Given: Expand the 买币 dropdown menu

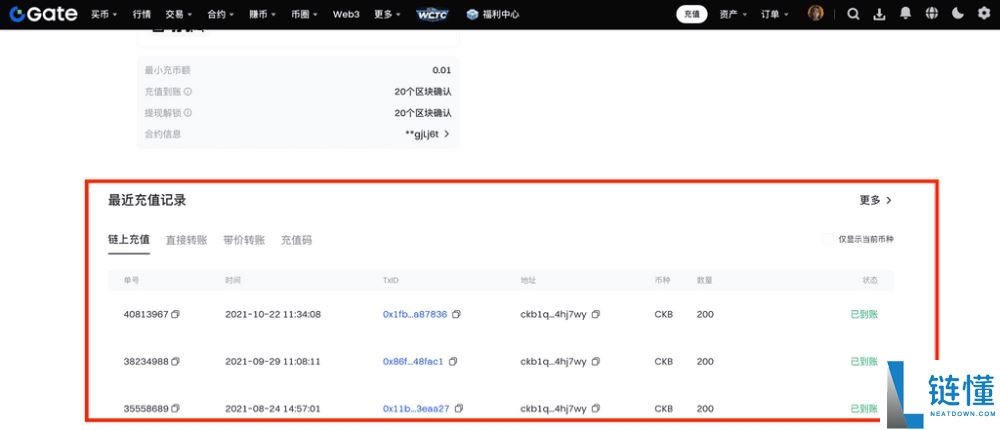Looking at the screenshot, I should [104, 14].
